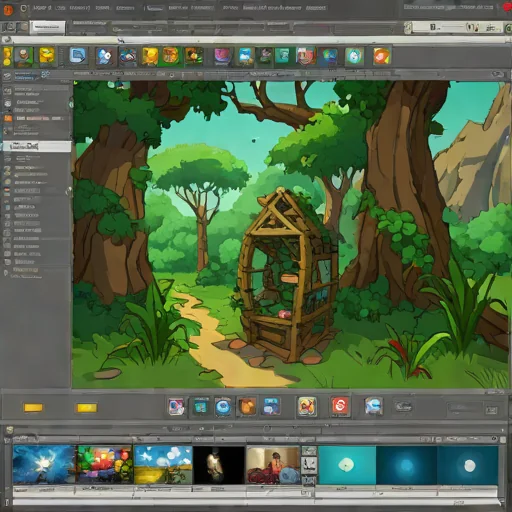The width and height of the screenshot is (512, 512).
Task: Click the blue folder icon in top toolbar
Action: (78, 56)
